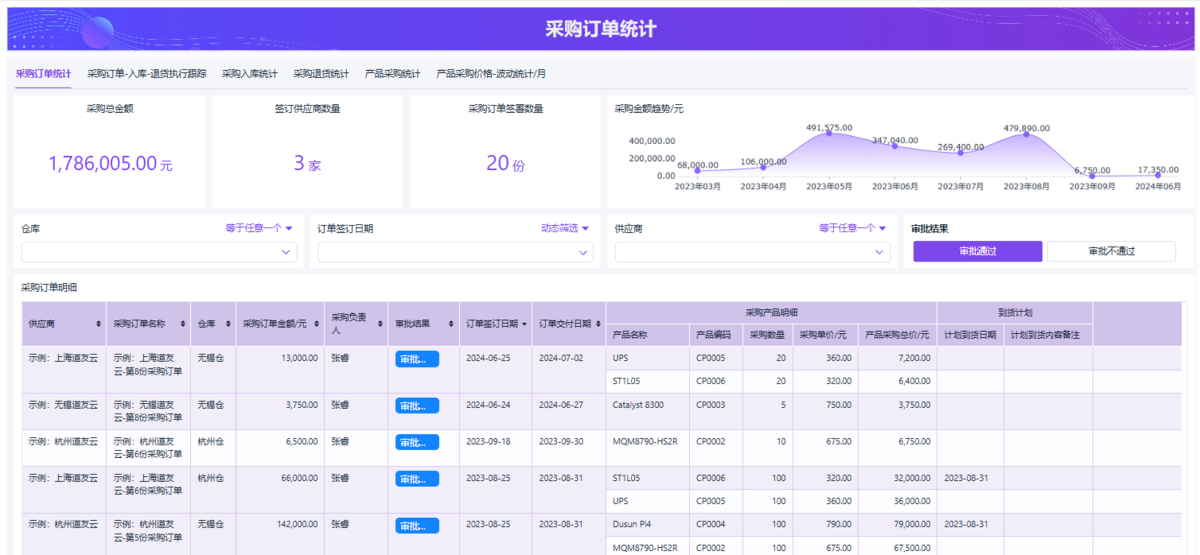This screenshot has height=555, width=1200.
Task: Click sort icon on 审批结果 column
Action: click(x=451, y=324)
